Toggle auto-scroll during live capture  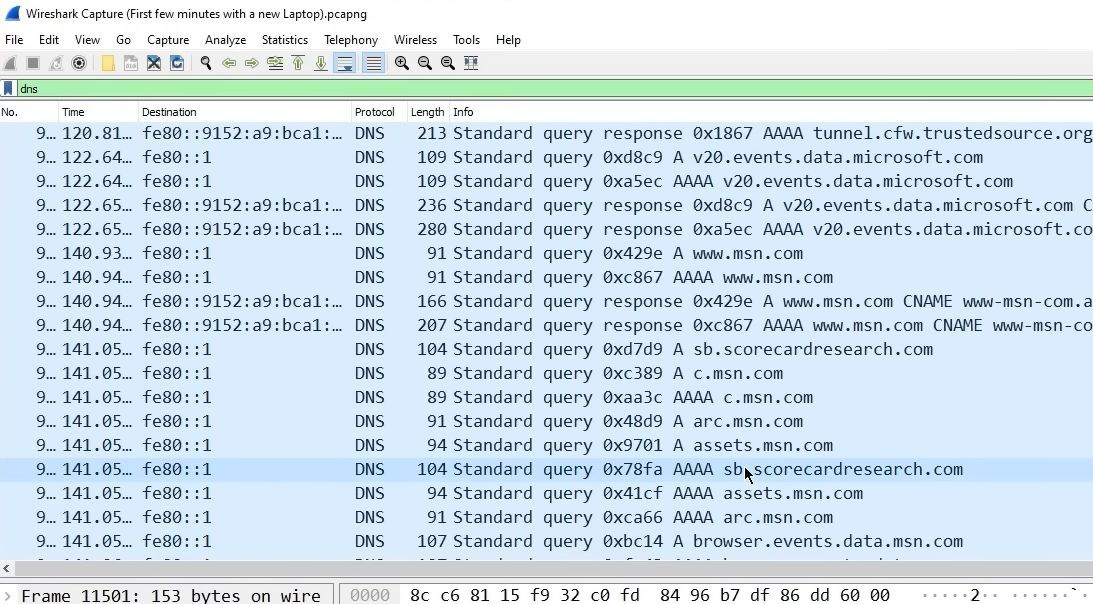345,63
